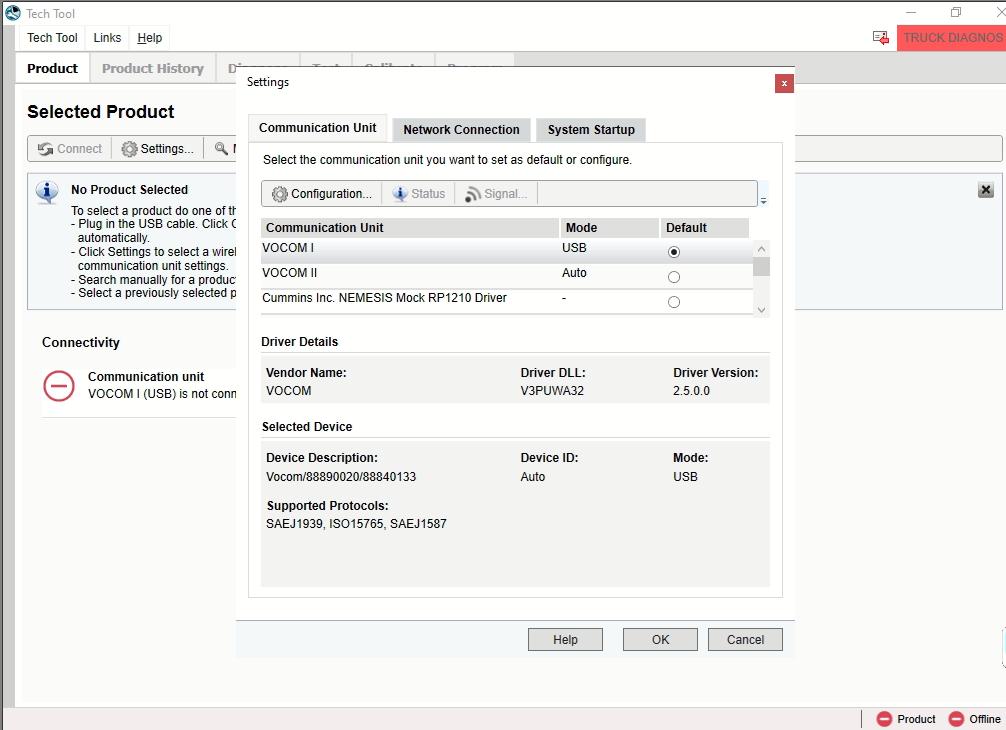Open the Product History tab
Screen dimensions: 1006x730
coord(153,69)
